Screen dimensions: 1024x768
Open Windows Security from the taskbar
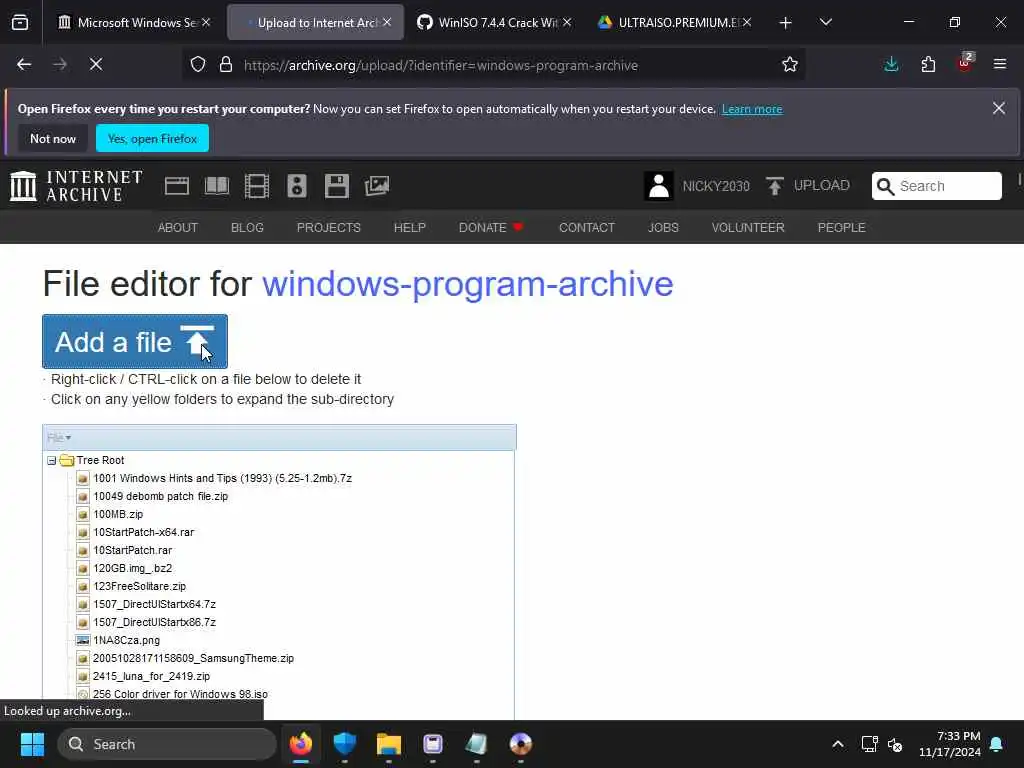click(x=345, y=744)
